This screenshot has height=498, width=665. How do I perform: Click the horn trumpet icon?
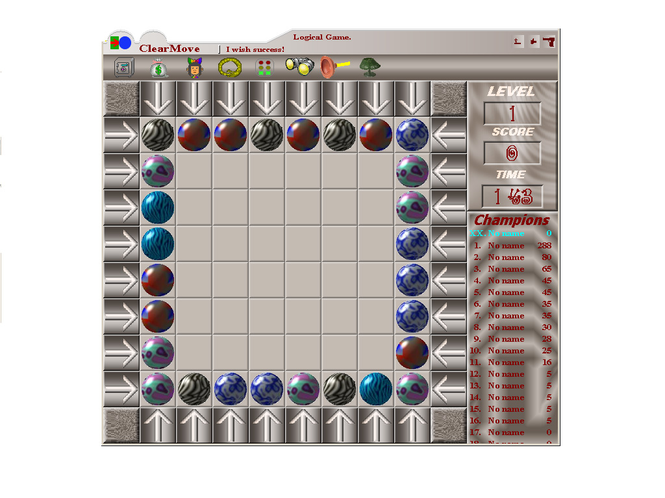(334, 67)
